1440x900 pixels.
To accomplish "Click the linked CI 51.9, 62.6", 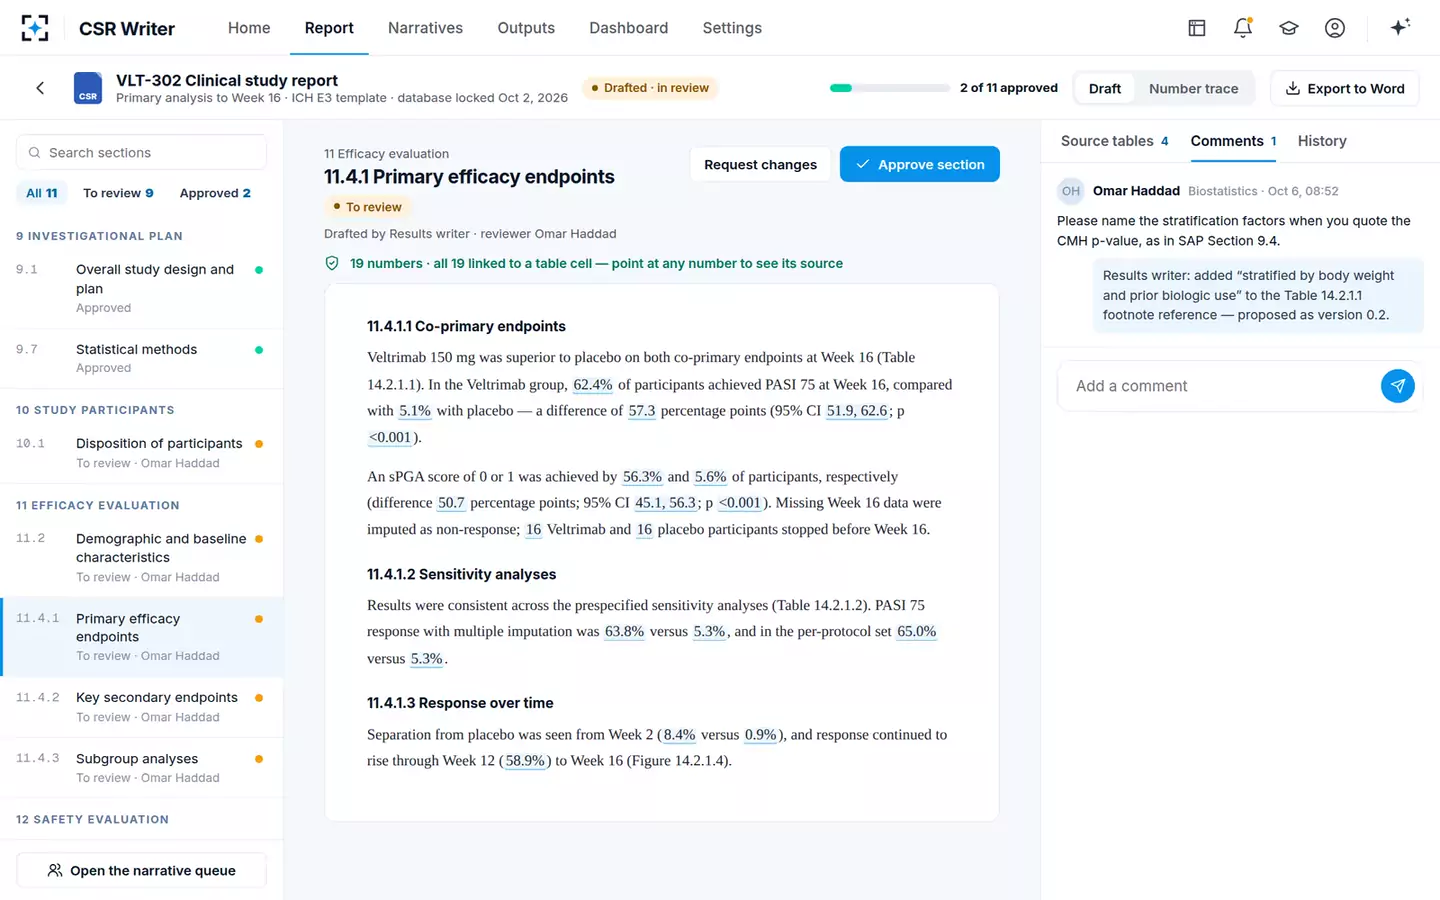I will tap(857, 410).
